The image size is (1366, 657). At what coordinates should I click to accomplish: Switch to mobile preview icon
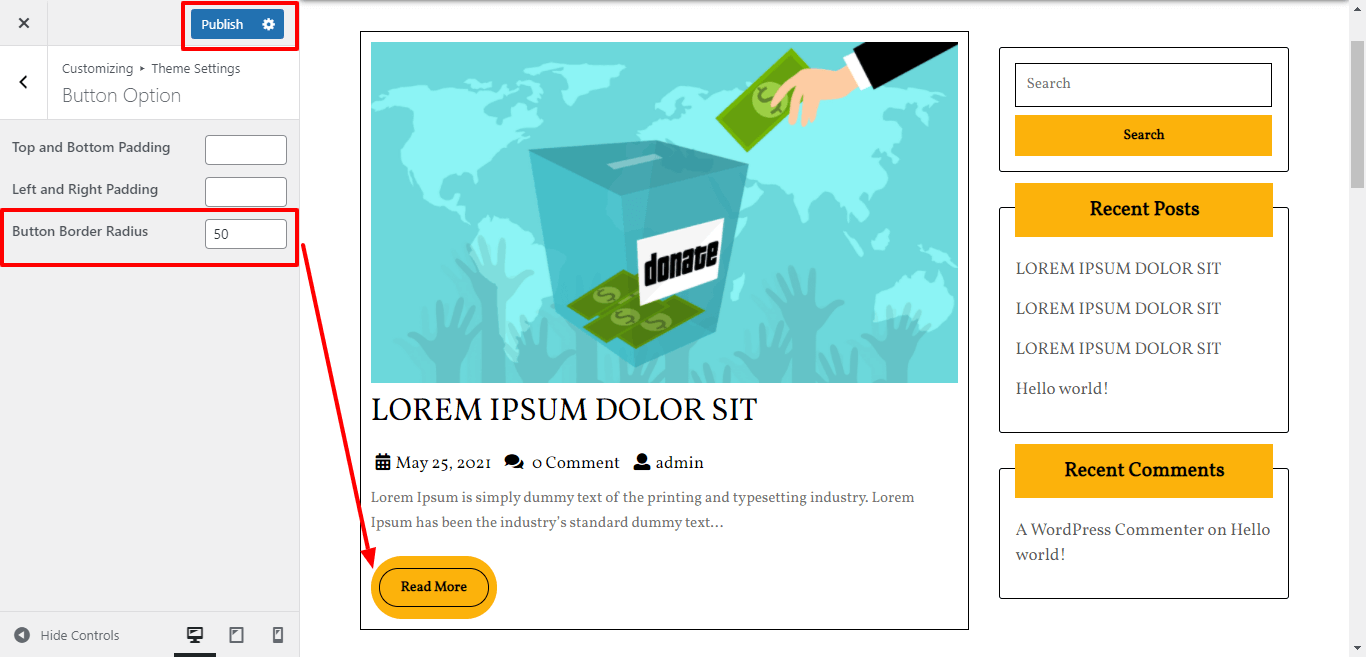pos(278,635)
